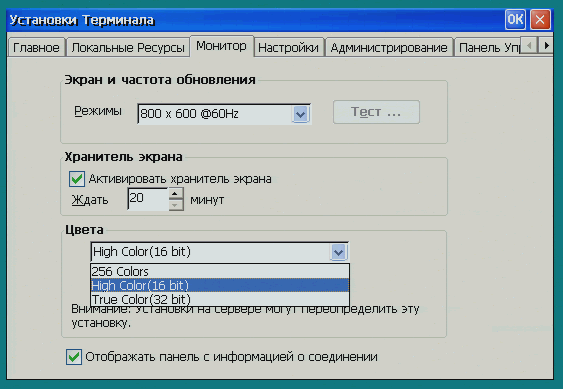Click the Установки Терминала title bar text
Screen dimensions: 563x389
pyautogui.click(x=82, y=20)
